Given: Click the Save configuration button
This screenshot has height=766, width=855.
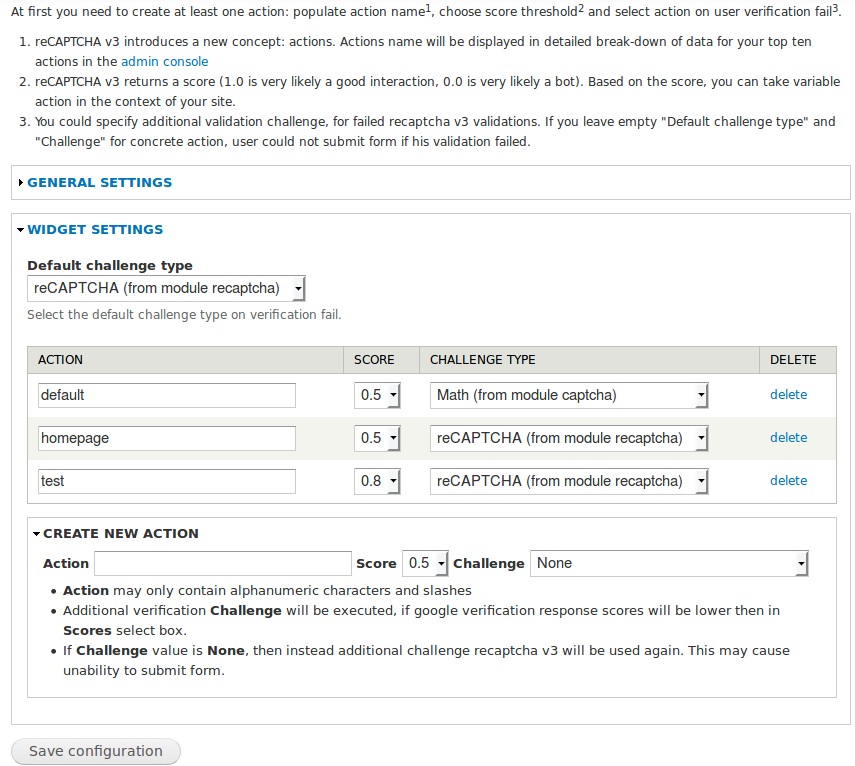Looking at the screenshot, I should [96, 751].
